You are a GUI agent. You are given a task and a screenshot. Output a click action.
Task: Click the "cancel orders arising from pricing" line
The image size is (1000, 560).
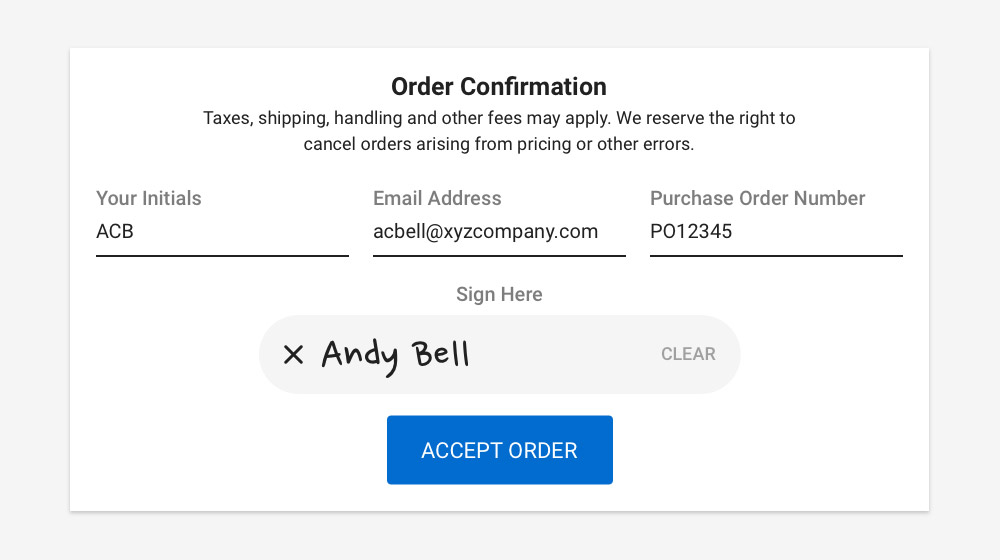tap(498, 144)
